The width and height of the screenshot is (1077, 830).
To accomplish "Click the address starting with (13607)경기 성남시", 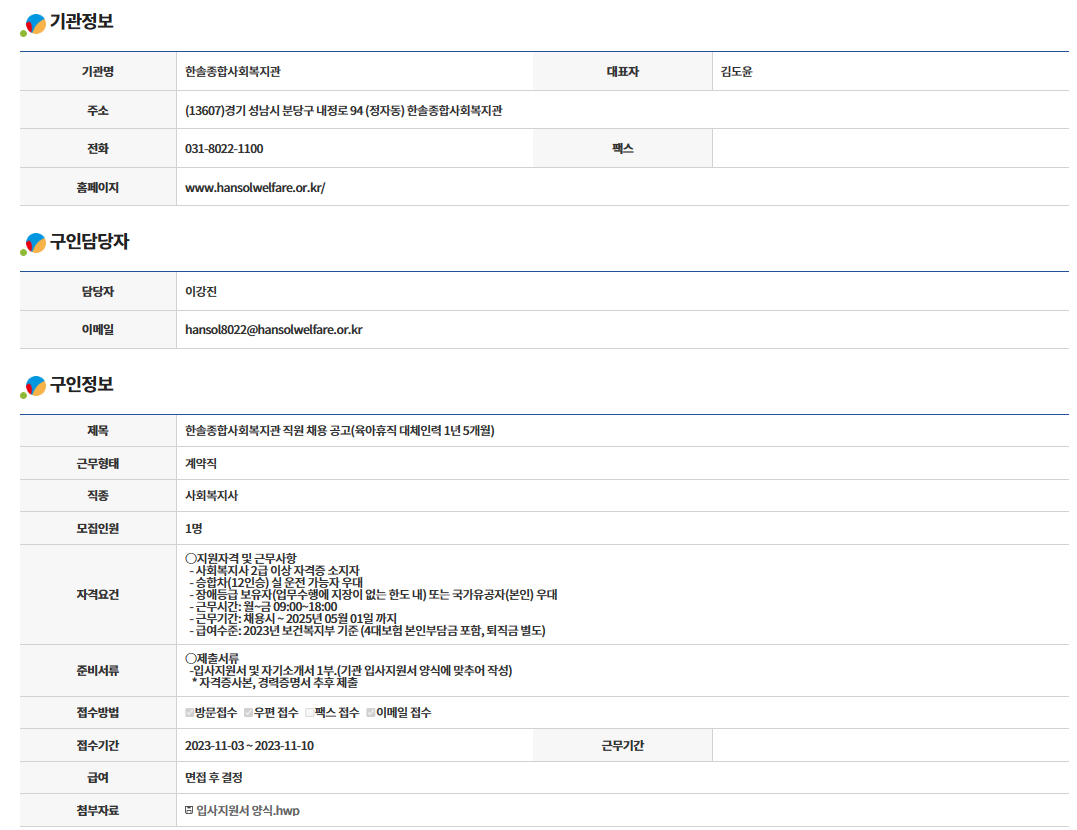I will (343, 111).
